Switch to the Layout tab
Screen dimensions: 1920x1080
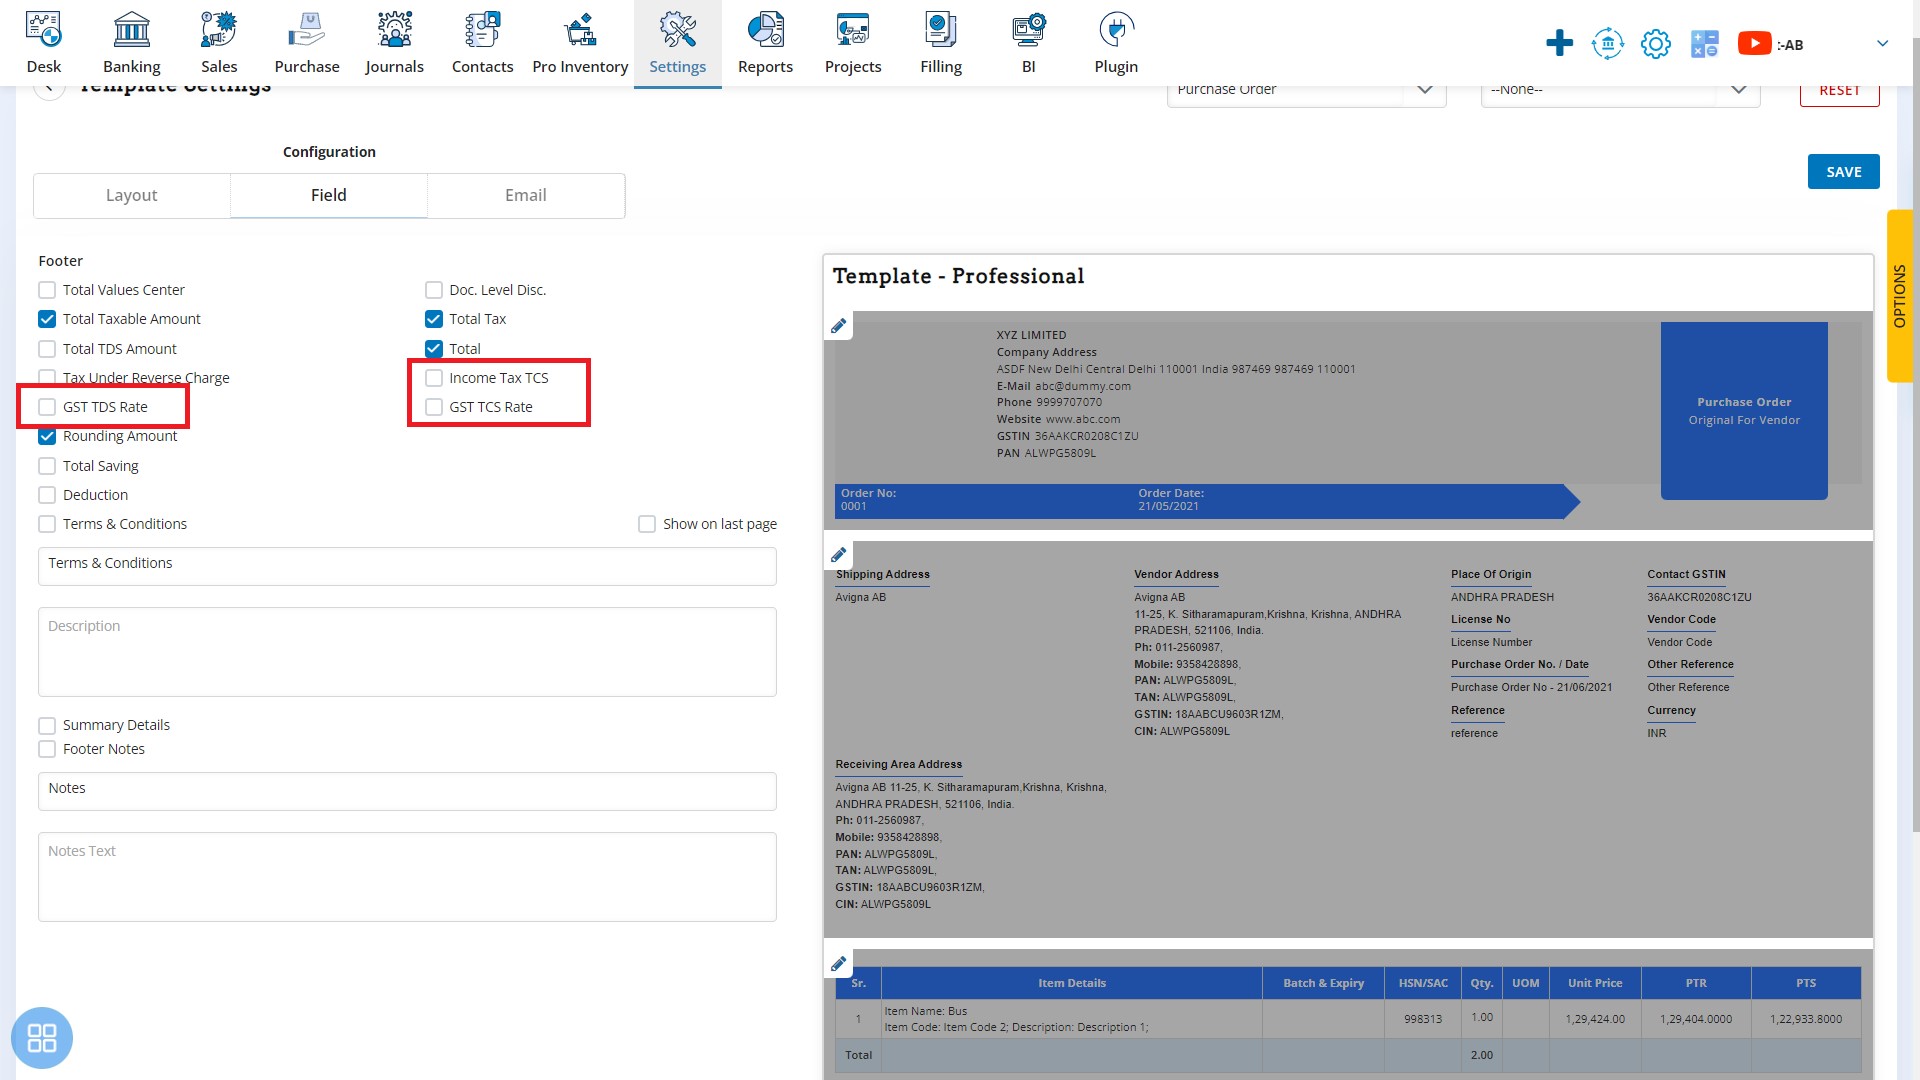click(132, 195)
